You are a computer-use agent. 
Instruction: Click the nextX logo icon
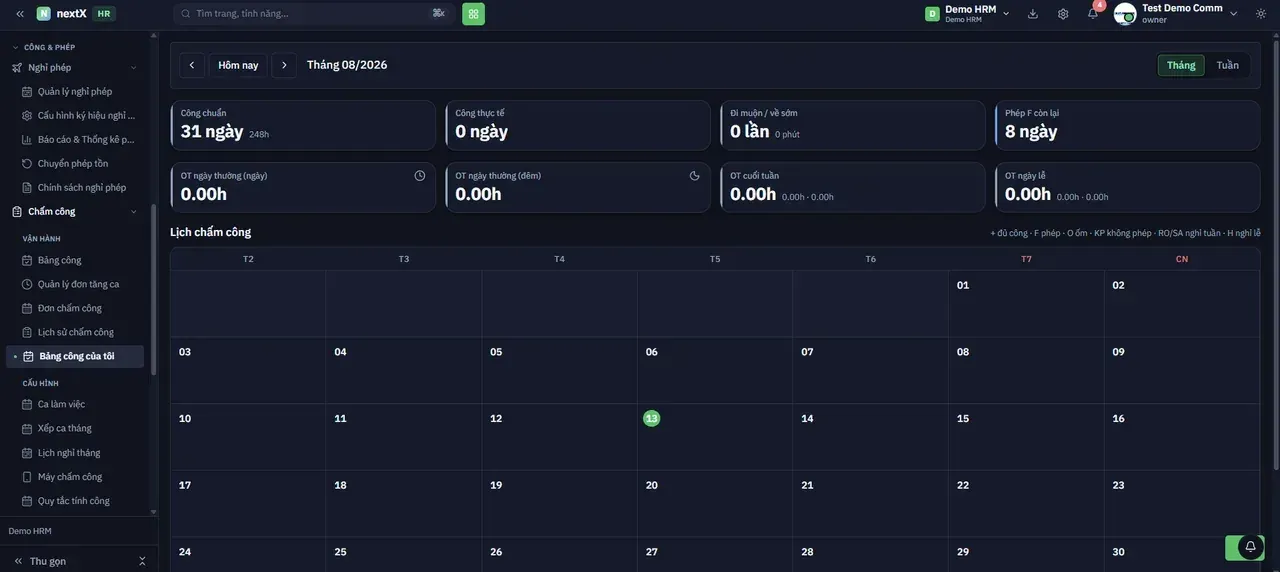(x=44, y=14)
